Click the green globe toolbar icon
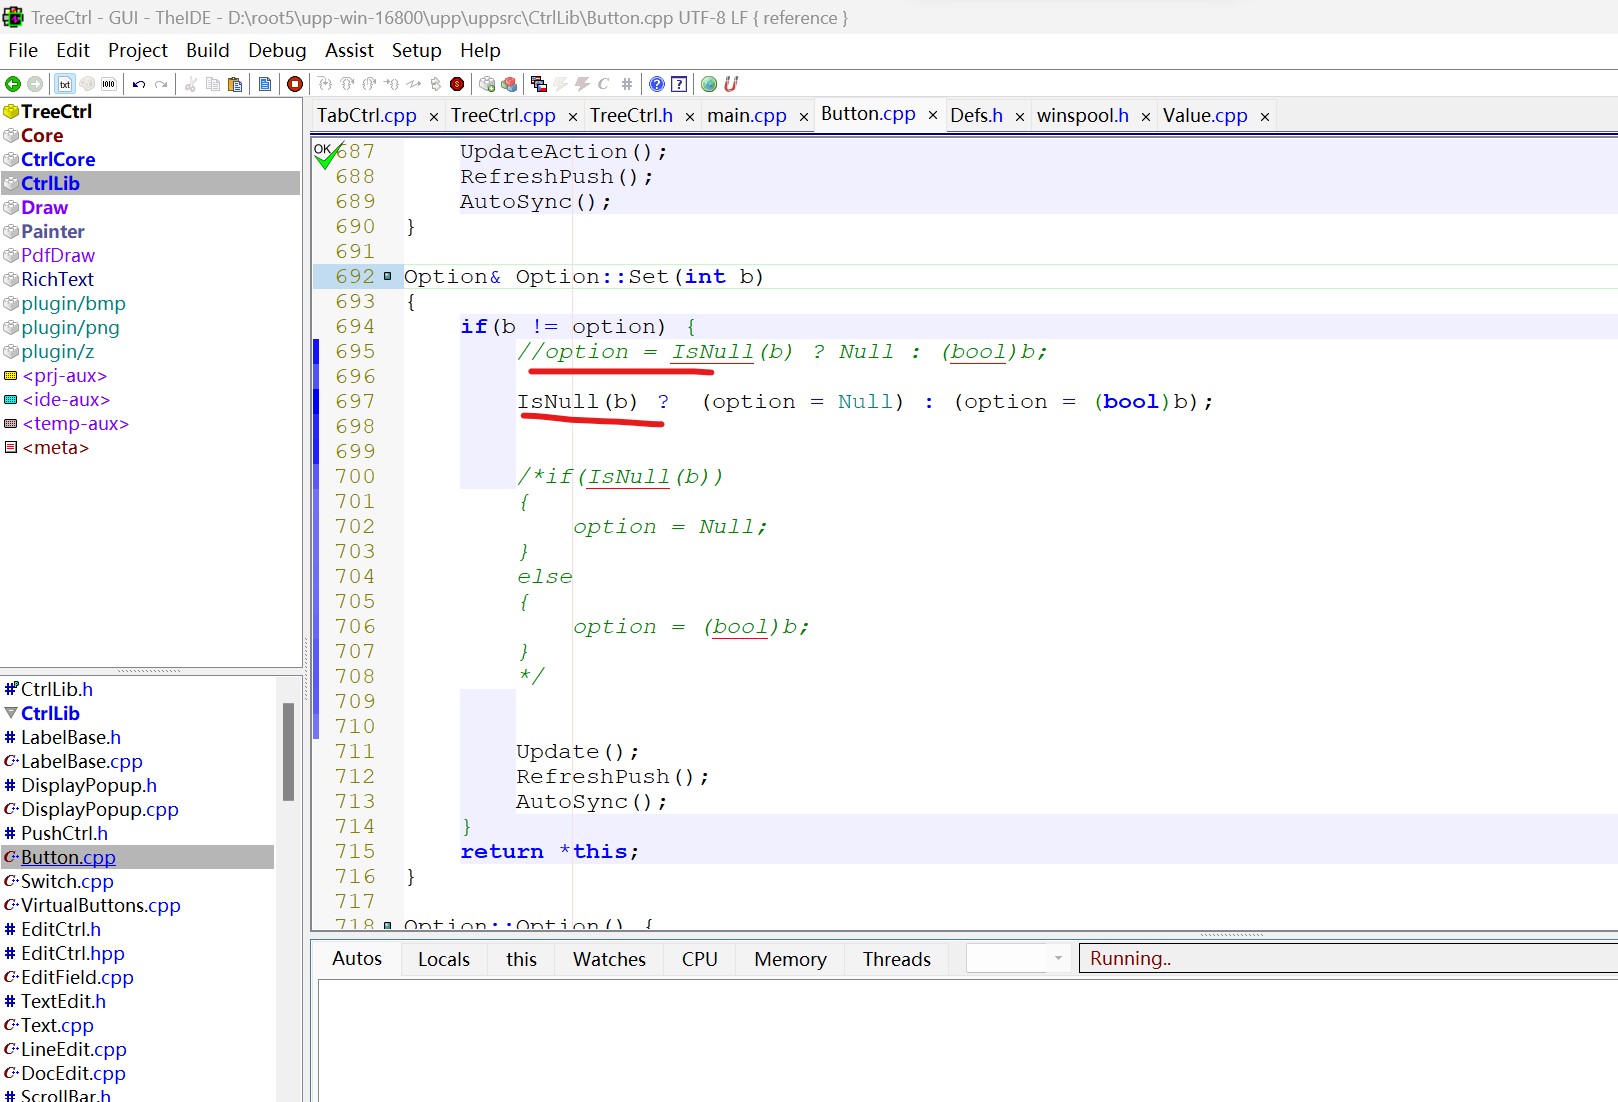This screenshot has height=1102, width=1618. tap(709, 84)
